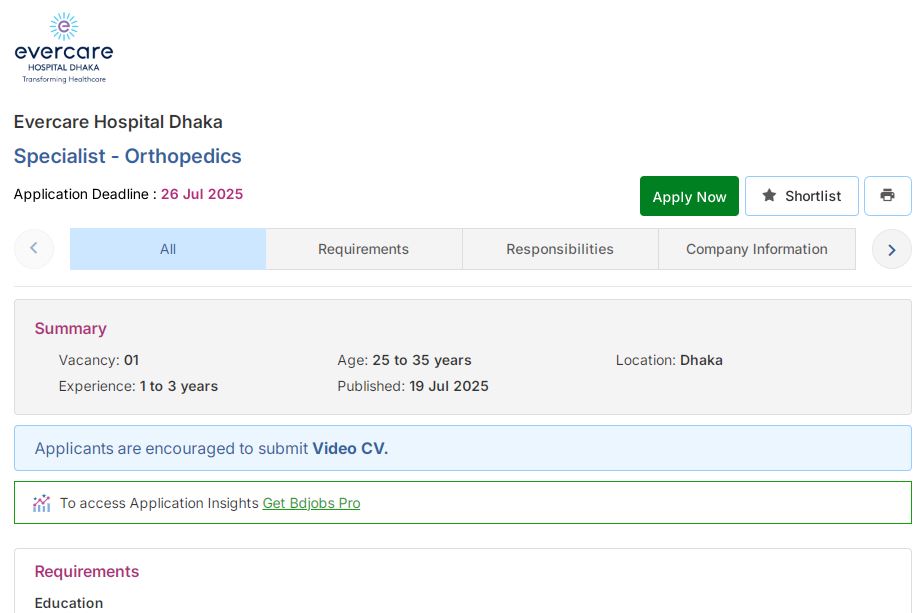Click the Published: 19 Jul 2025 entry
924x613 pixels.
(412, 386)
